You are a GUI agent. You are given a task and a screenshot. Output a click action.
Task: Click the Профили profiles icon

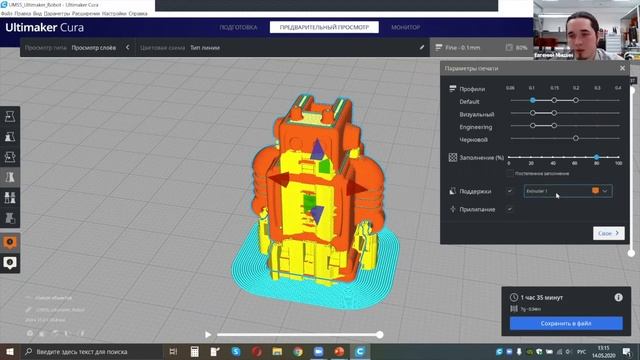point(452,89)
